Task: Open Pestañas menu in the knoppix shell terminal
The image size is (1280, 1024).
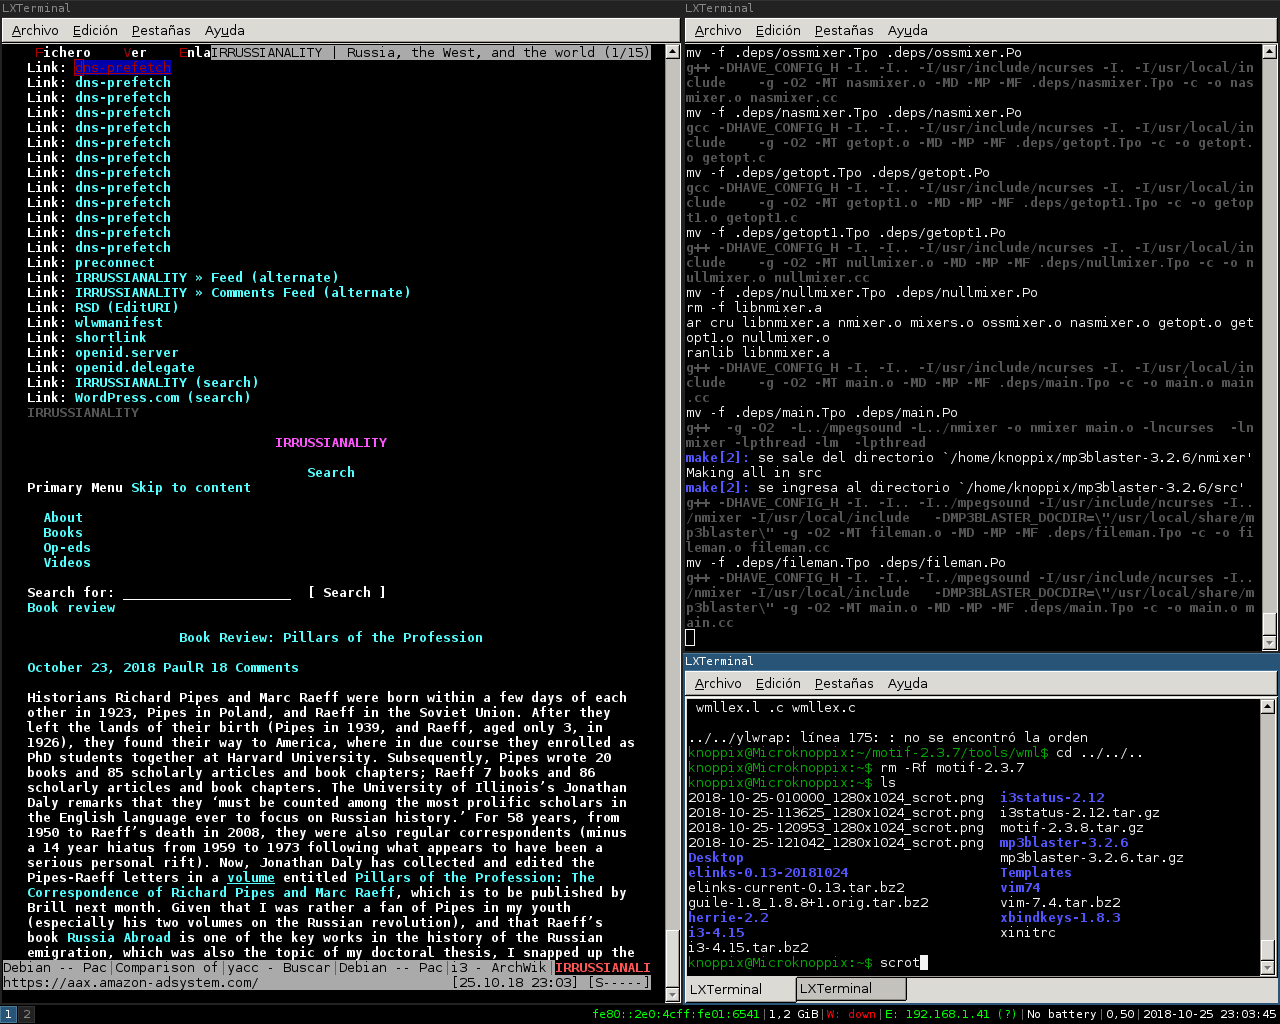Action: coord(844,683)
